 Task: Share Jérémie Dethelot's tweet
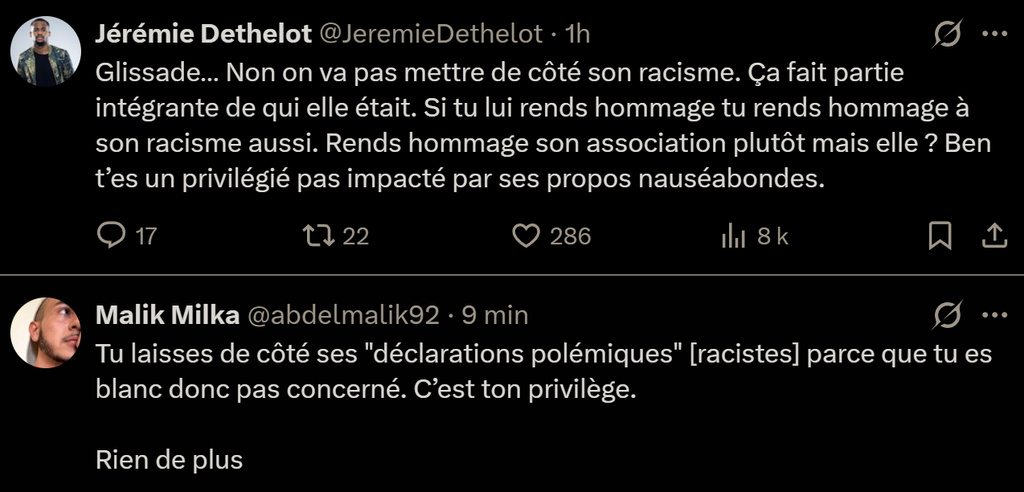coord(994,236)
